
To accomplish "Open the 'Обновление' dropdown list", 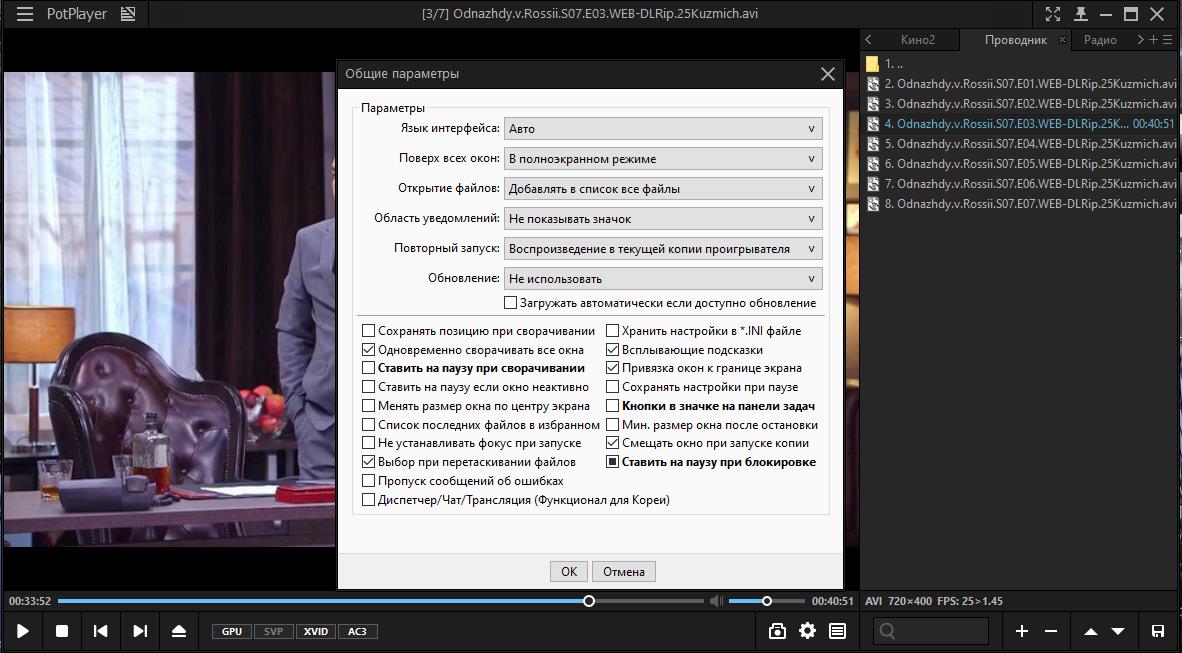I will point(662,279).
